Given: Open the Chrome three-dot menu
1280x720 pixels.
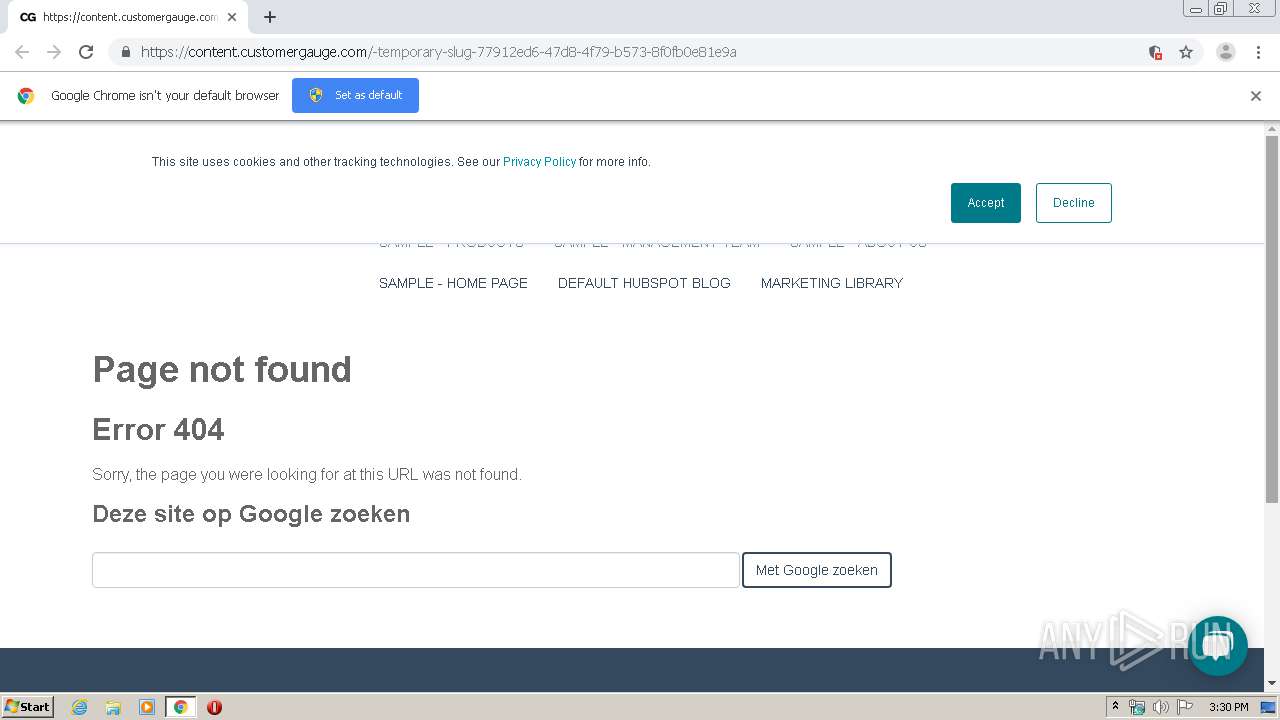Looking at the screenshot, I should (x=1258, y=52).
